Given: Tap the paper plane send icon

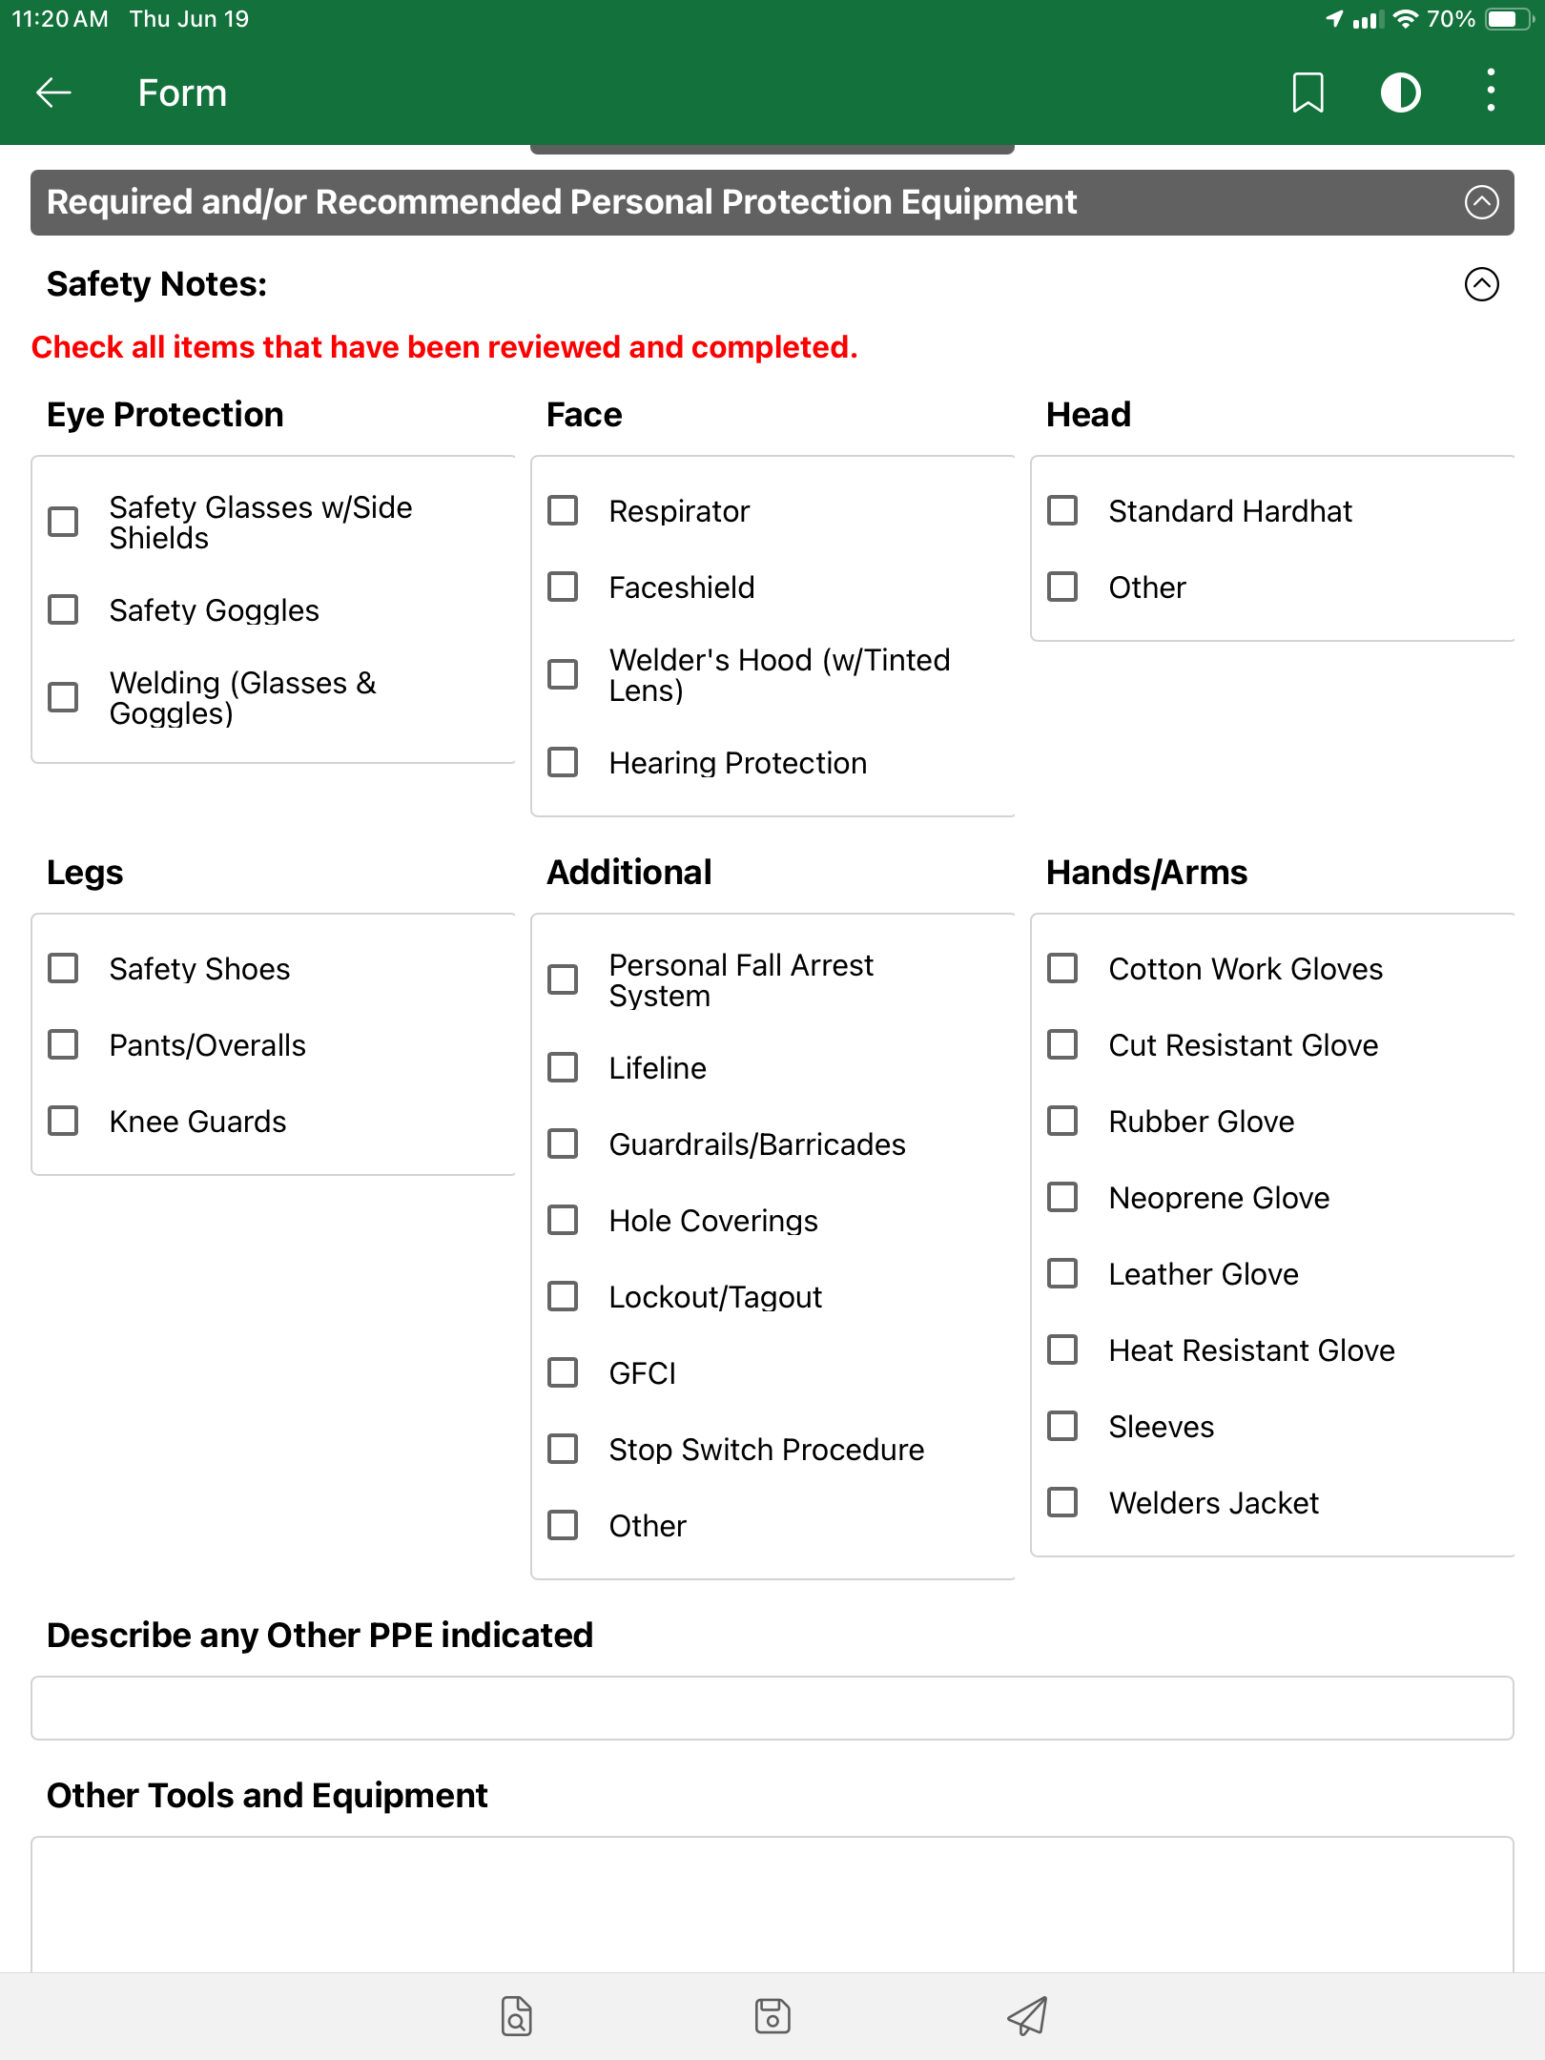Looking at the screenshot, I should pyautogui.click(x=1027, y=2016).
